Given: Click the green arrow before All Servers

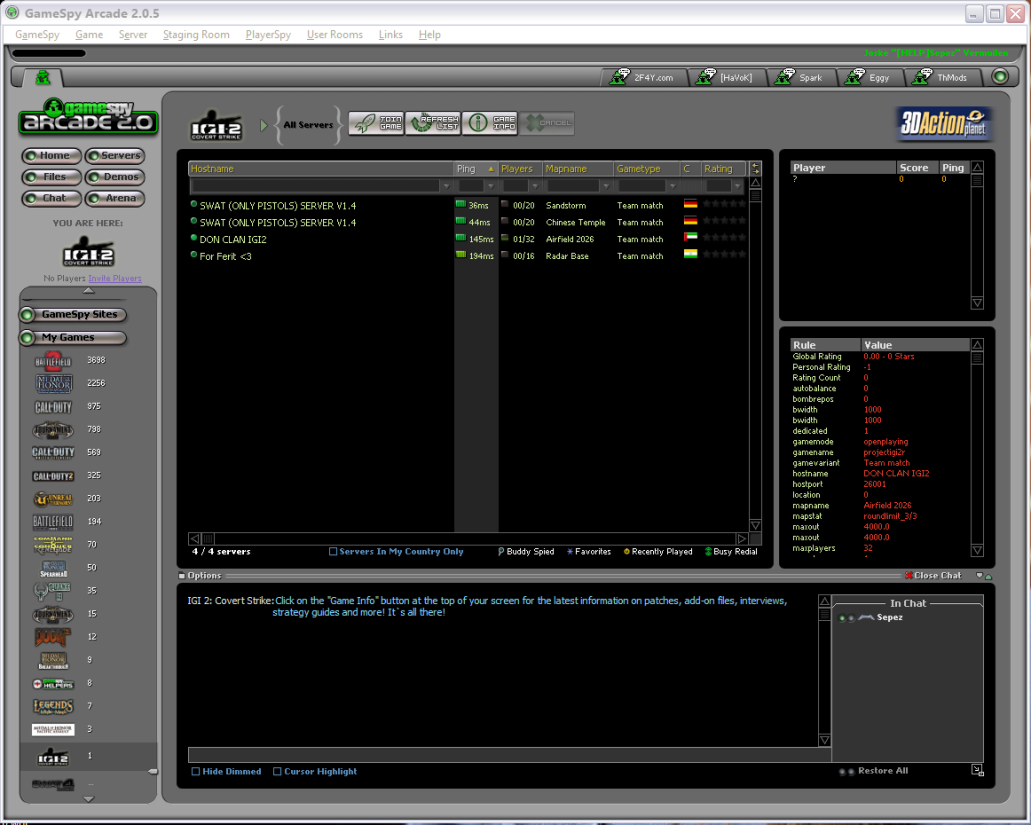Looking at the screenshot, I should 264,125.
